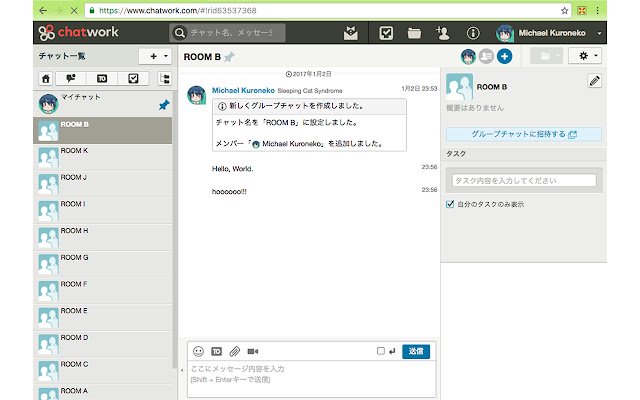Click グループチャットに招待する link

click(524, 134)
